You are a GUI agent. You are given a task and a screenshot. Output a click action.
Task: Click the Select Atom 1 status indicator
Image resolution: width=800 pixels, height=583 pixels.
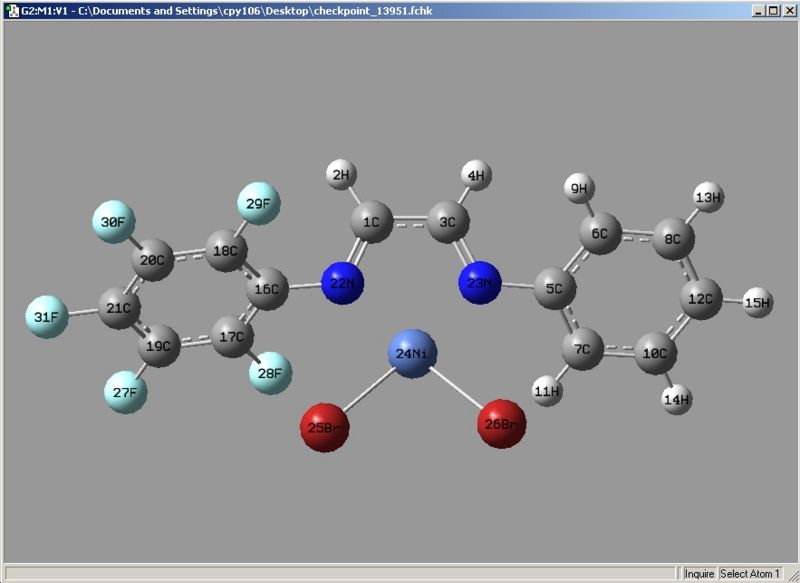750,574
